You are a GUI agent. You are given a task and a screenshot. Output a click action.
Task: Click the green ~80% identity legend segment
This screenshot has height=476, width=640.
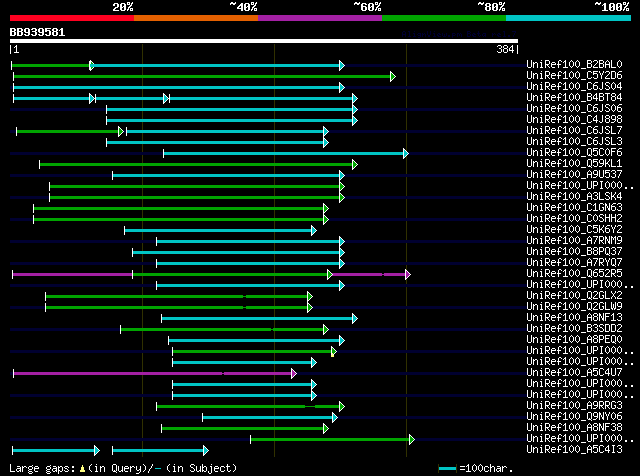[444, 18]
